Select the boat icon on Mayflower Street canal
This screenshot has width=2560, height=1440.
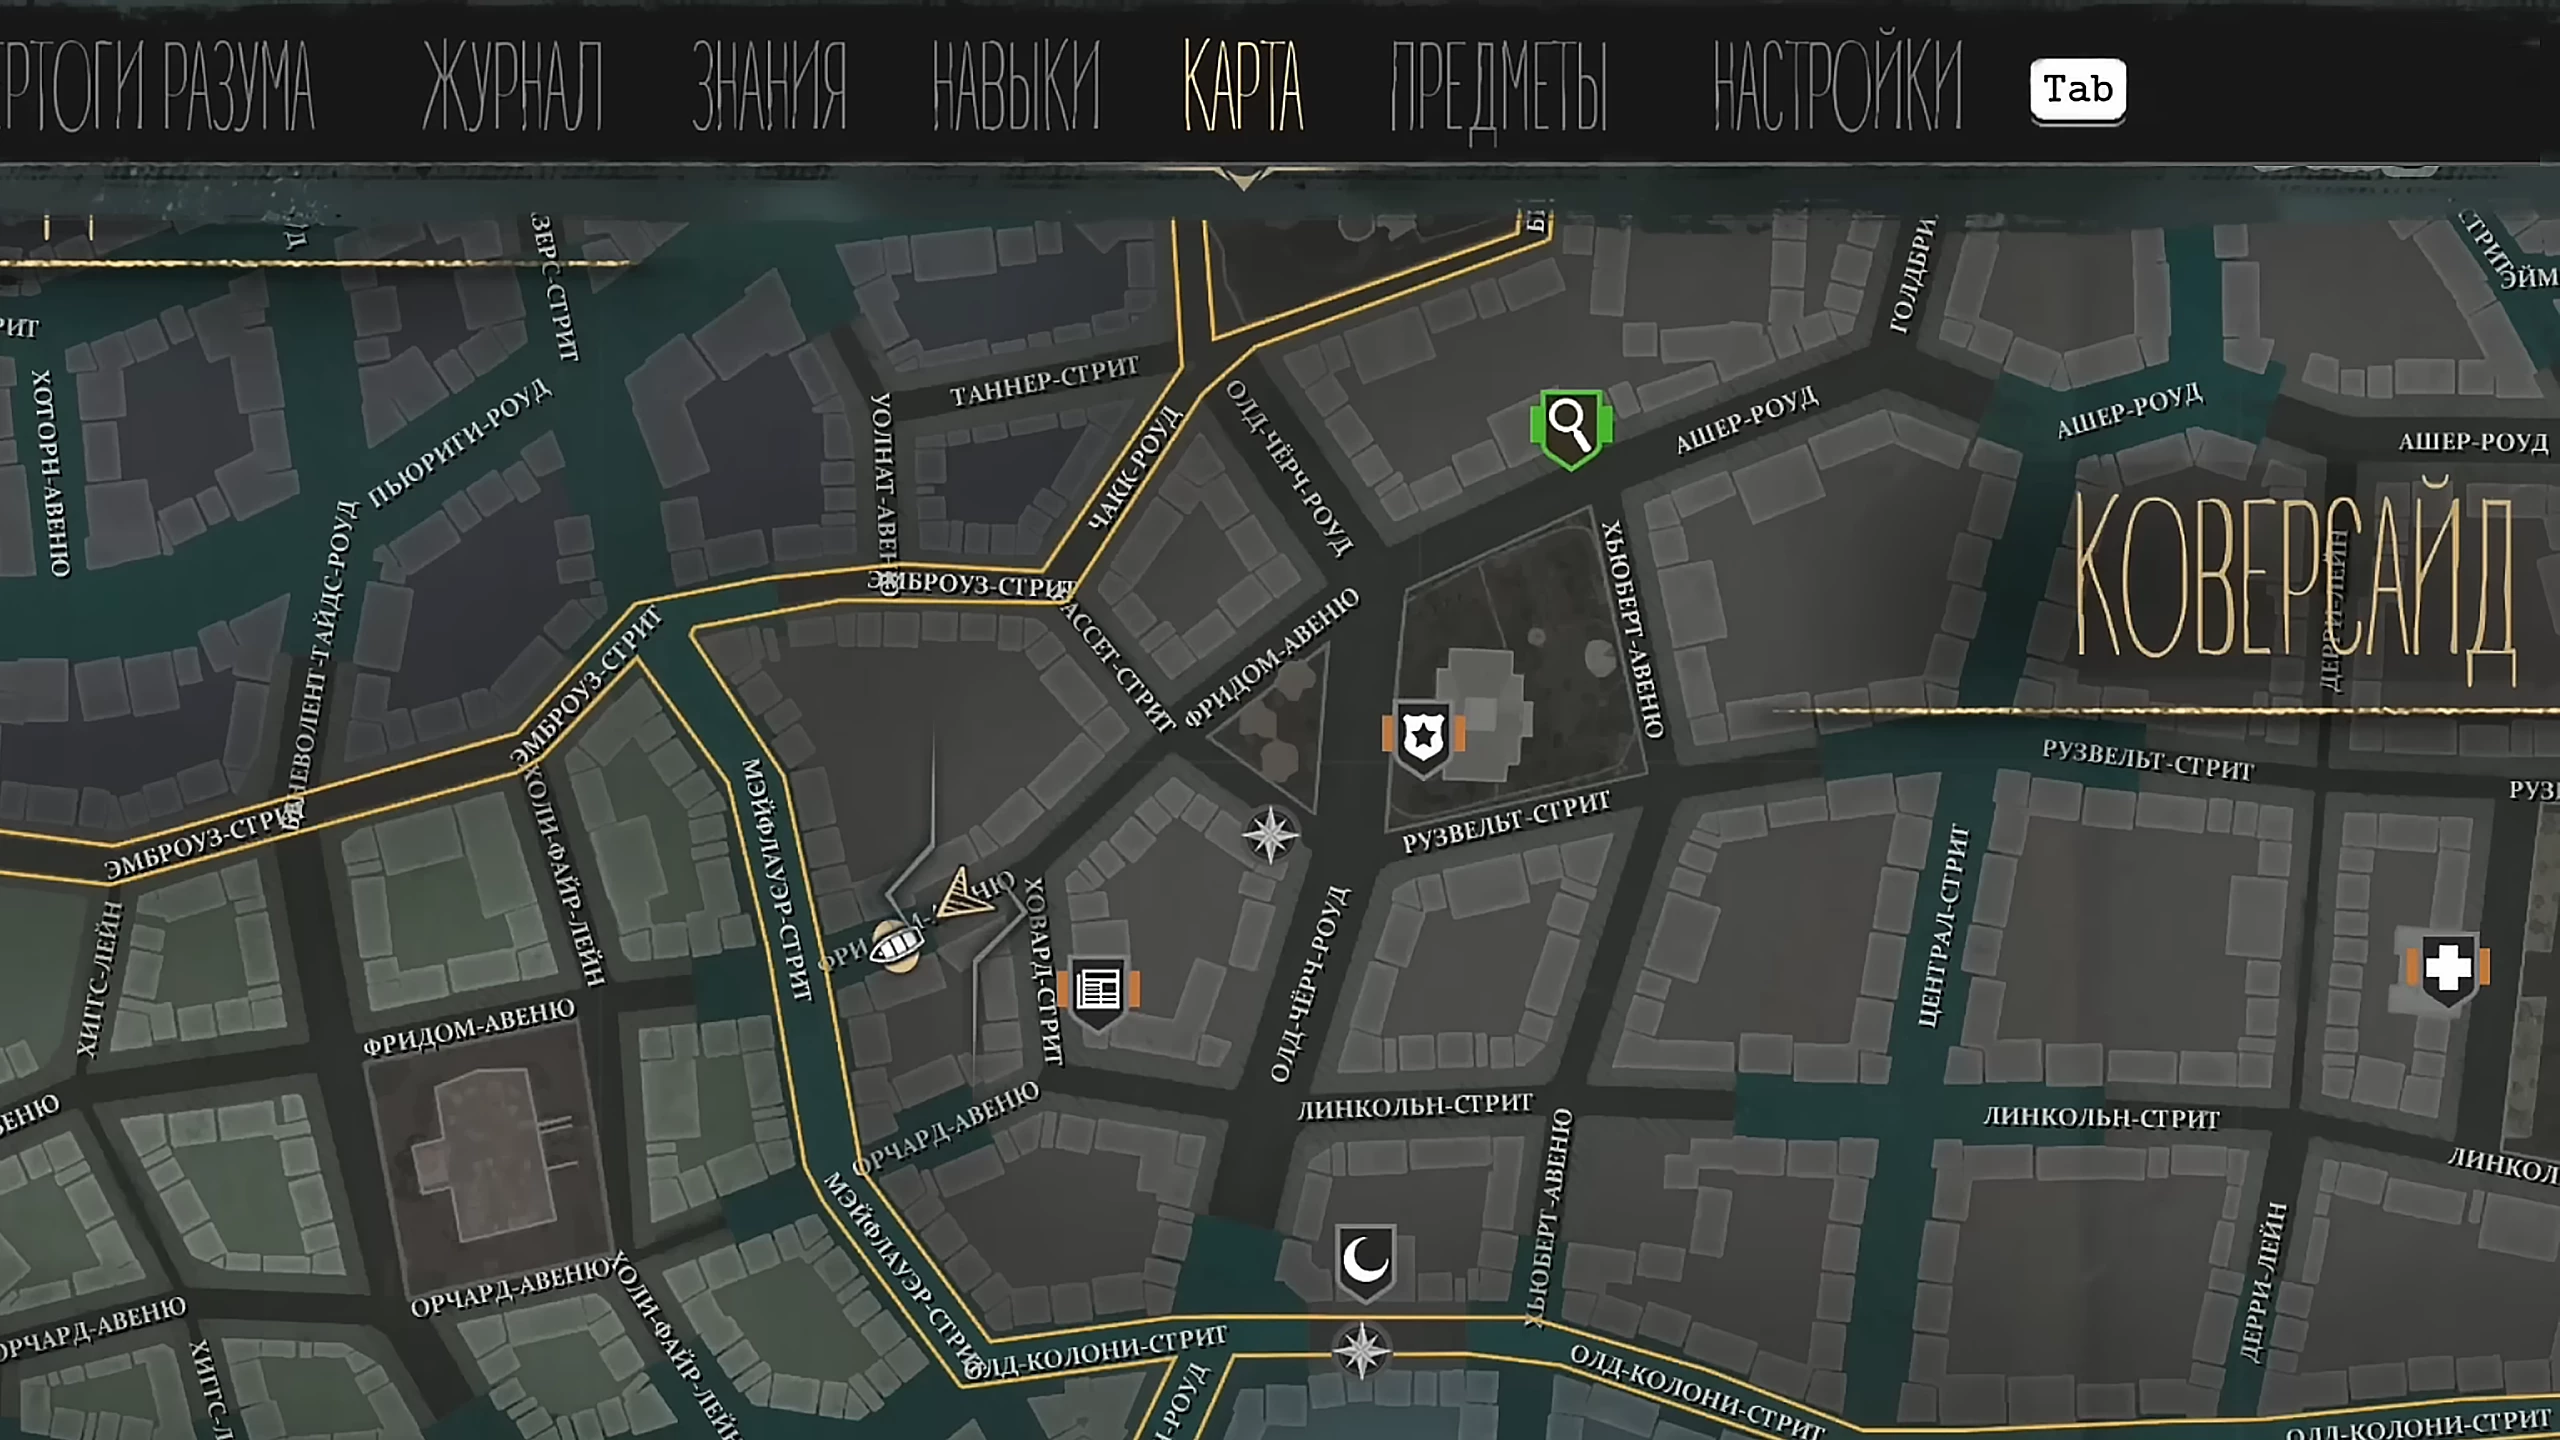click(x=895, y=944)
